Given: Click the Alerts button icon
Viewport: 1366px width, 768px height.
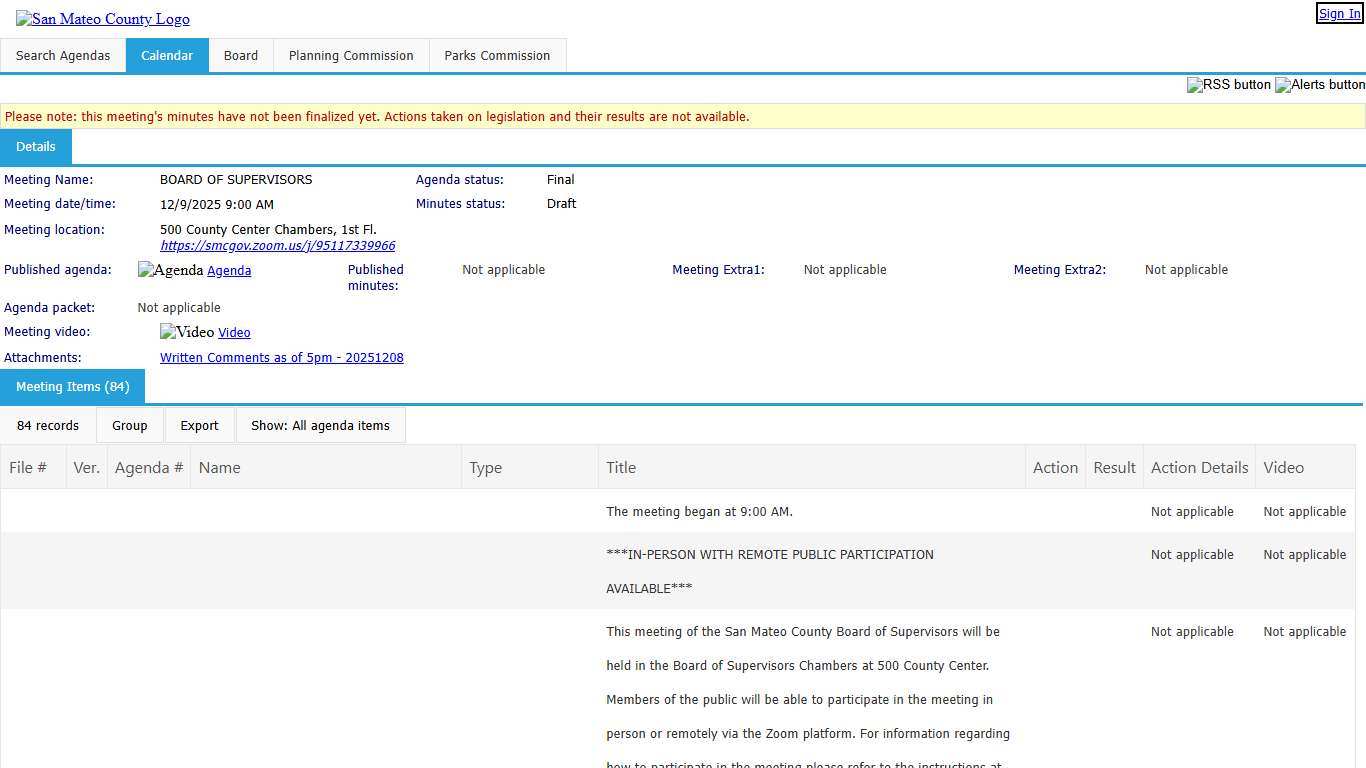Looking at the screenshot, I should point(1320,85).
